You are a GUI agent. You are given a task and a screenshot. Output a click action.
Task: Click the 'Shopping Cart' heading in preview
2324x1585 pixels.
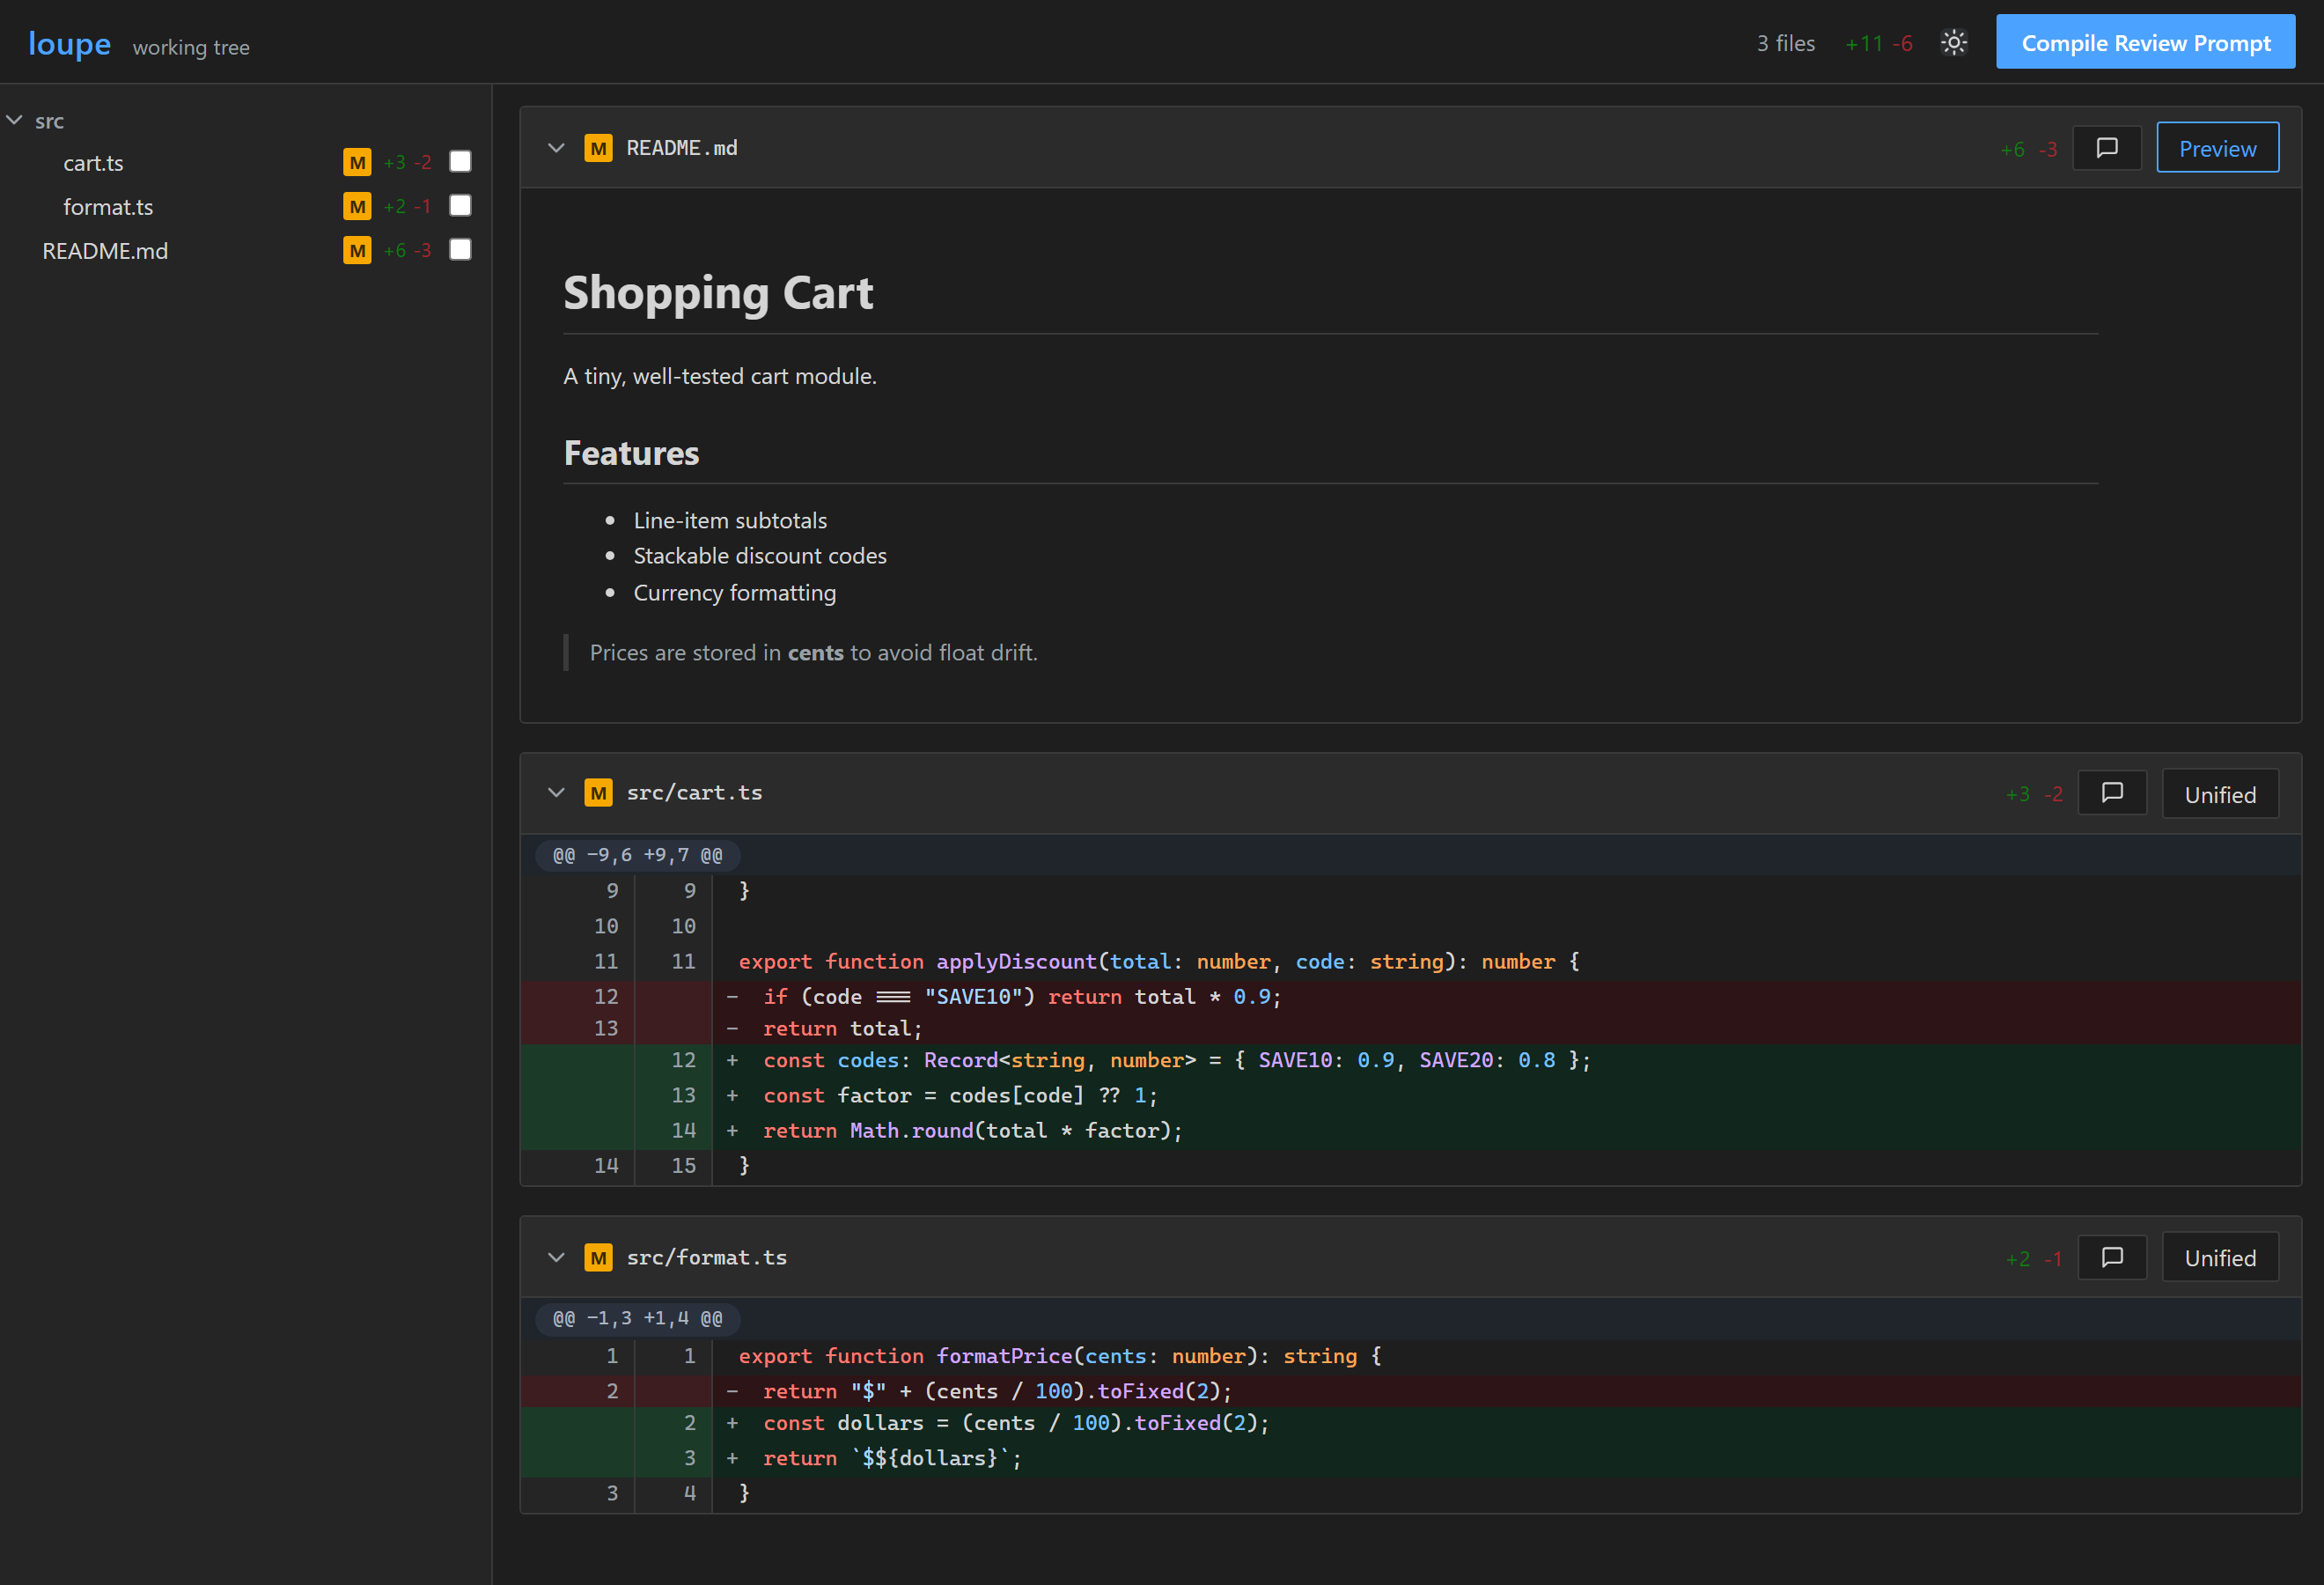pyautogui.click(x=718, y=293)
